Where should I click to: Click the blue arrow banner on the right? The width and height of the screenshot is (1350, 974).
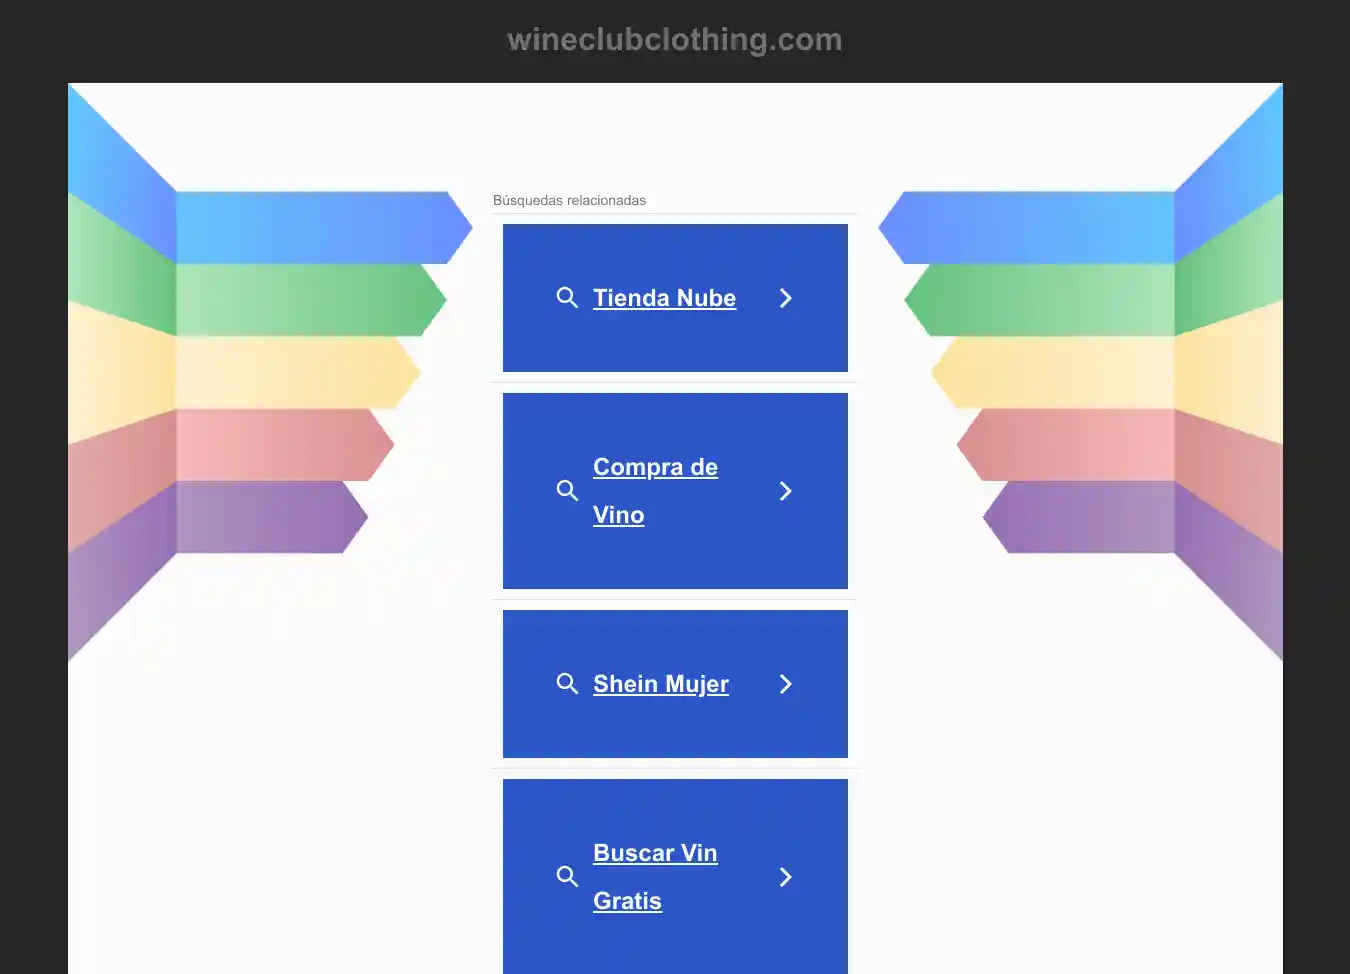1030,227
